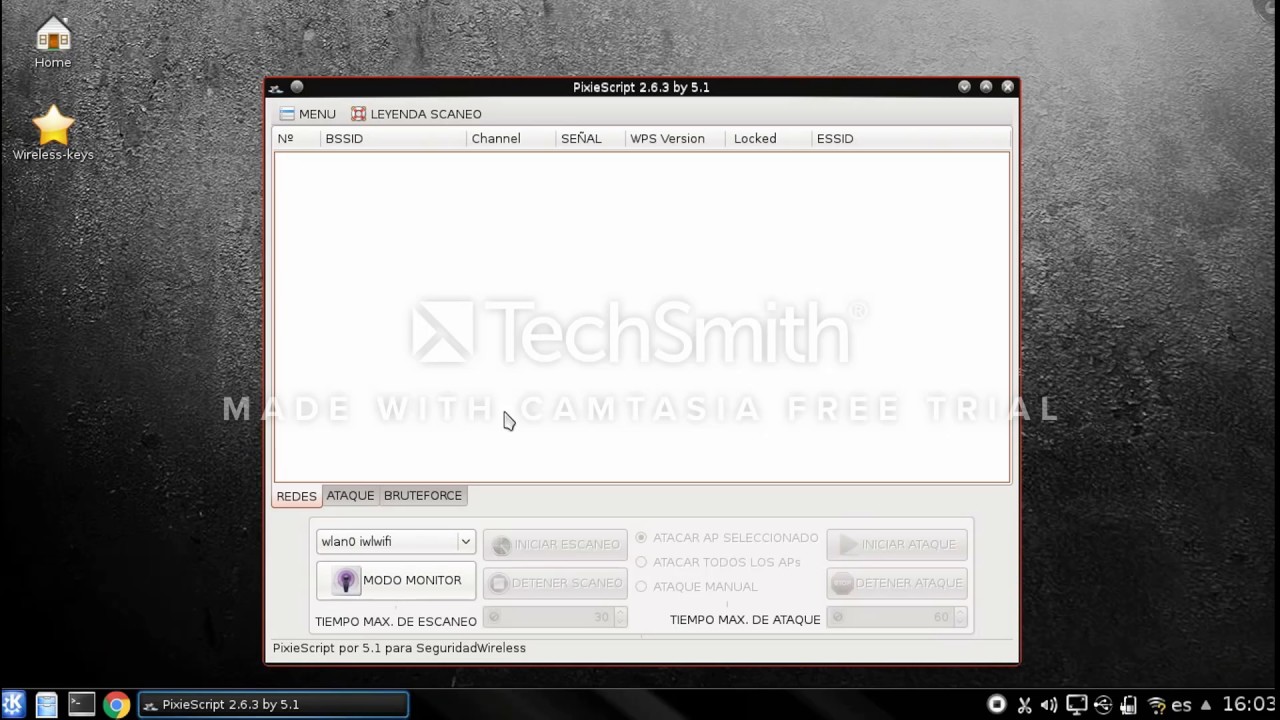This screenshot has height=720, width=1280.
Task: Switch to the REDES tab
Action: 296,496
